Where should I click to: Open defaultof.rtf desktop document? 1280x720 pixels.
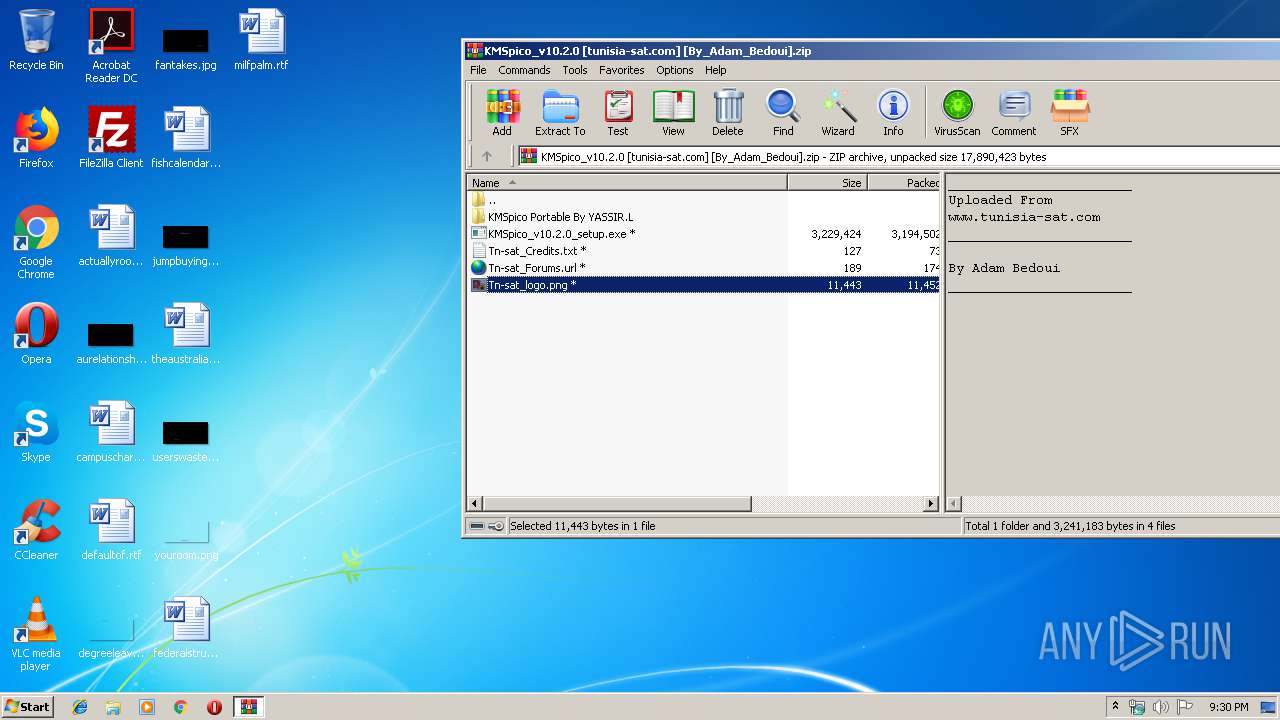coord(111,530)
